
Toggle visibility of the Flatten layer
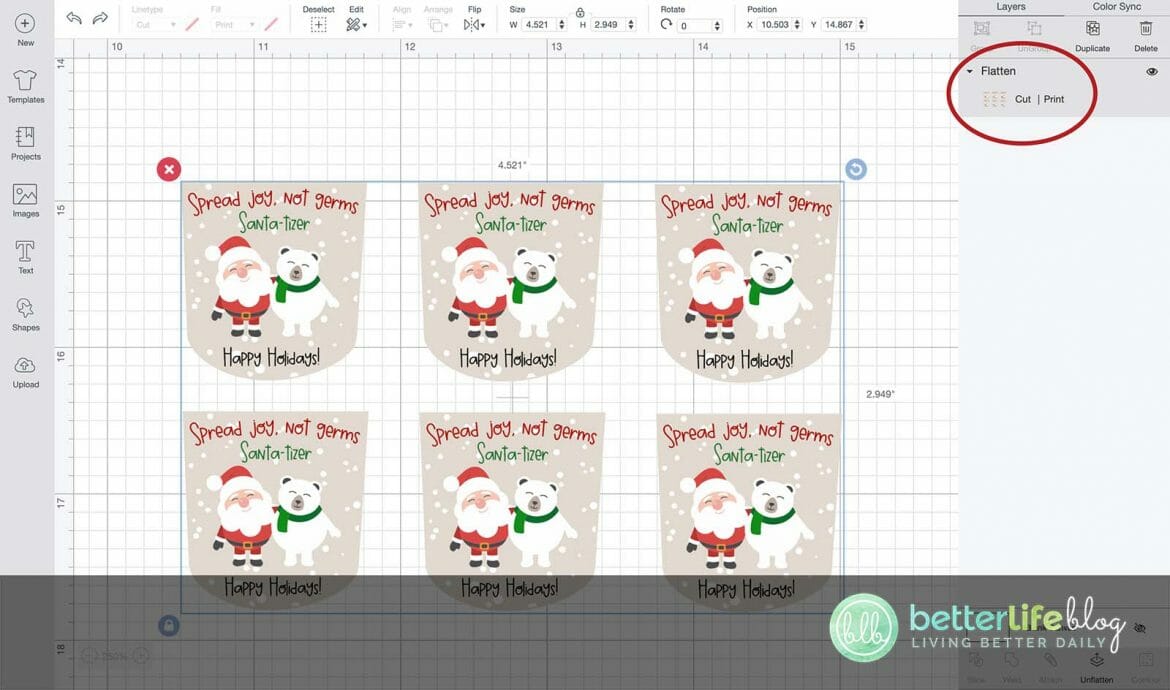tap(1151, 71)
